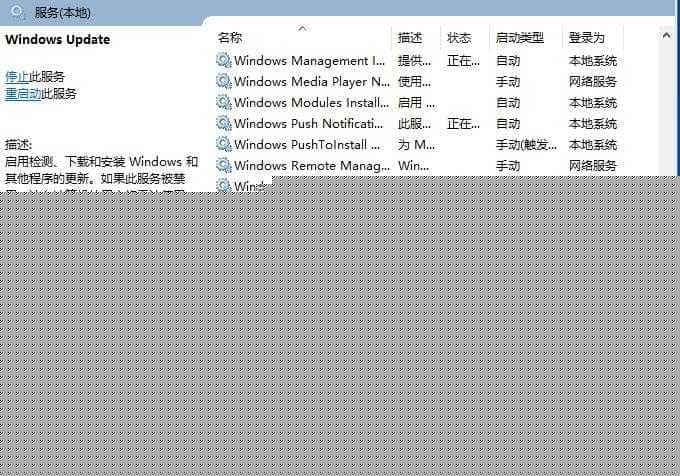The height and width of the screenshot is (476, 680).
Task: Click the 自动 startup type of Windows Modules Installer
Action: click(508, 103)
